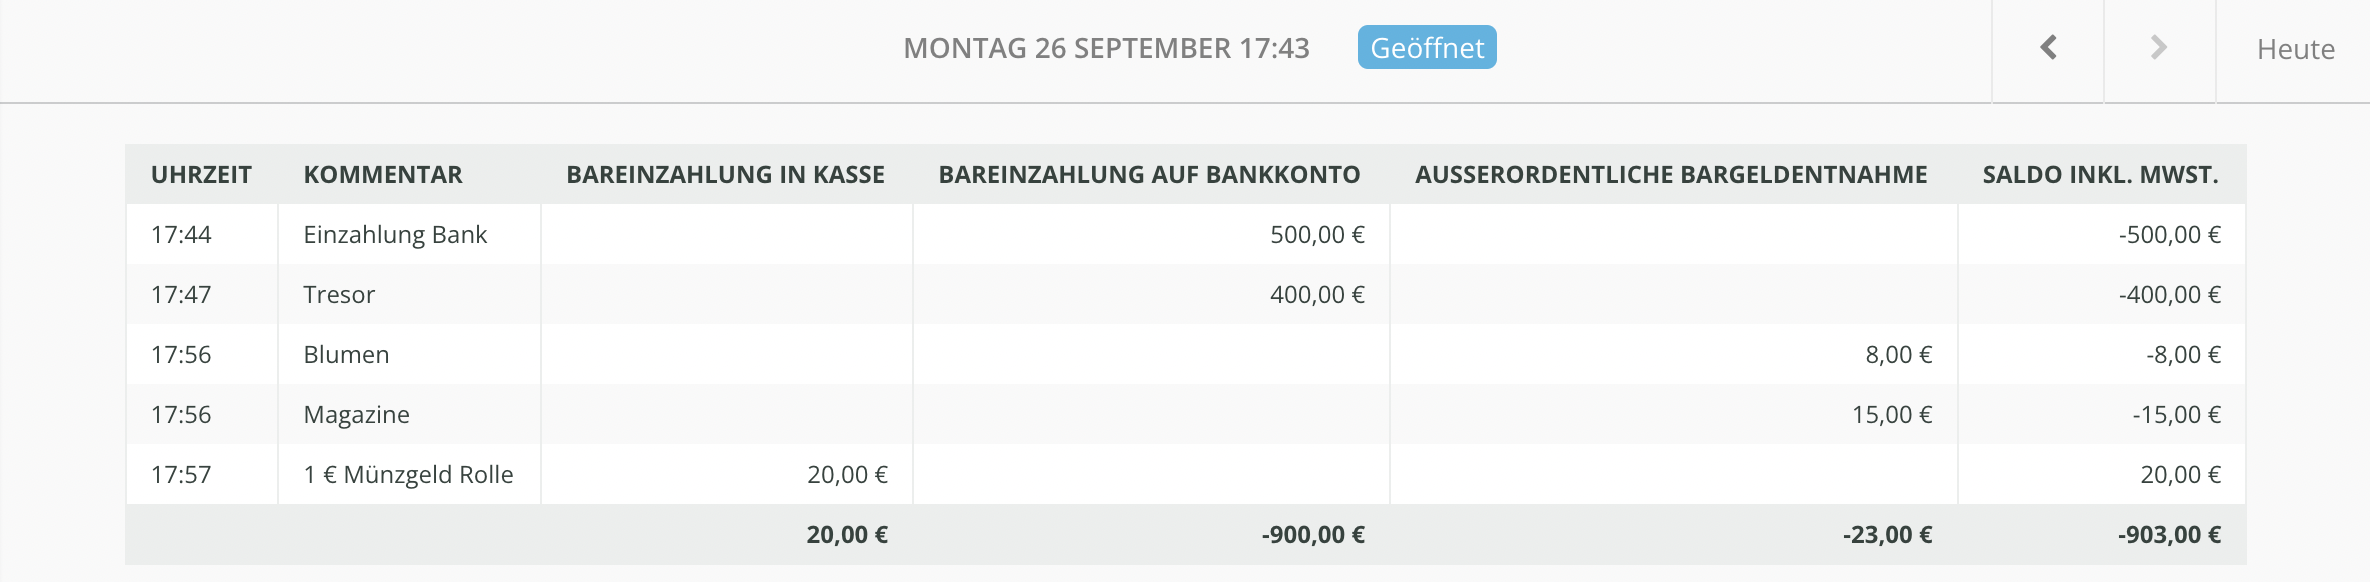Image resolution: width=2370 pixels, height=582 pixels.
Task: Select the Tresor entry row
Action: pyautogui.click(x=339, y=295)
